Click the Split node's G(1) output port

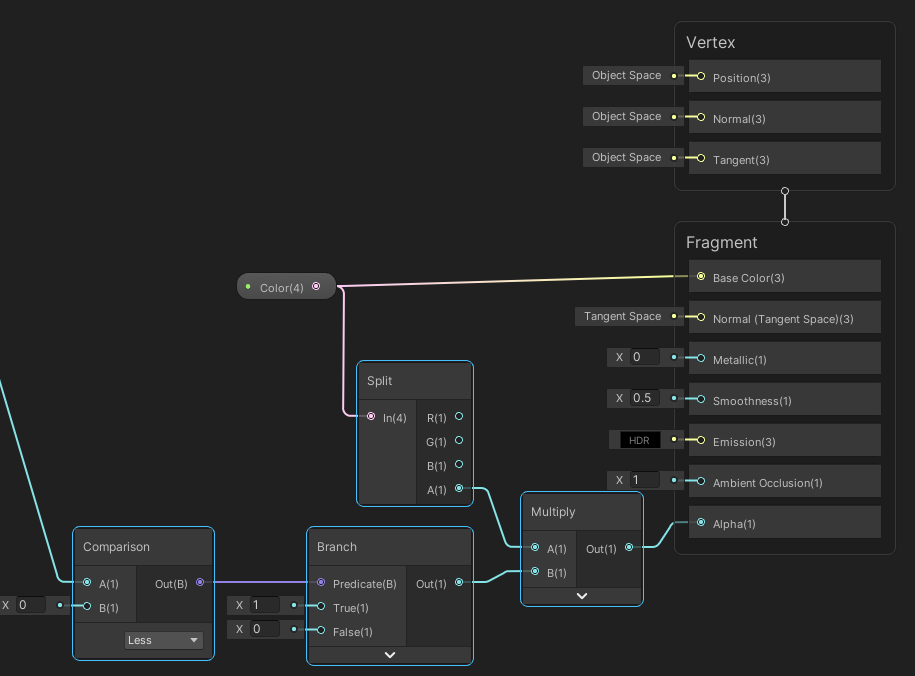tap(459, 440)
